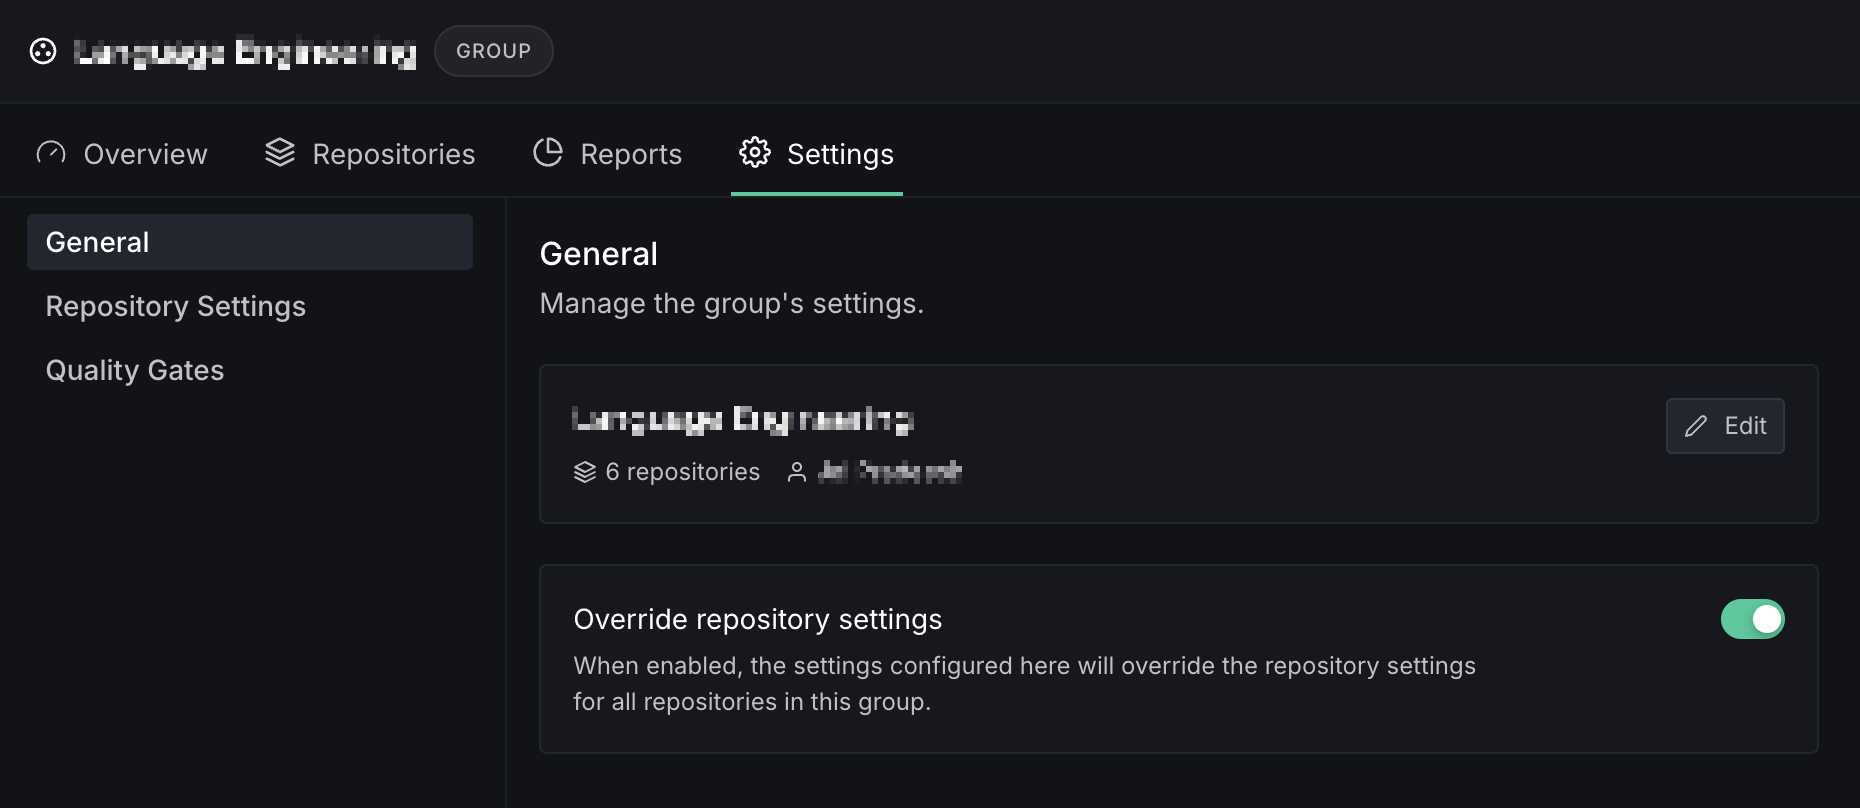The image size is (1860, 808).
Task: Open Quality Gates in the sidebar
Action: click(135, 370)
